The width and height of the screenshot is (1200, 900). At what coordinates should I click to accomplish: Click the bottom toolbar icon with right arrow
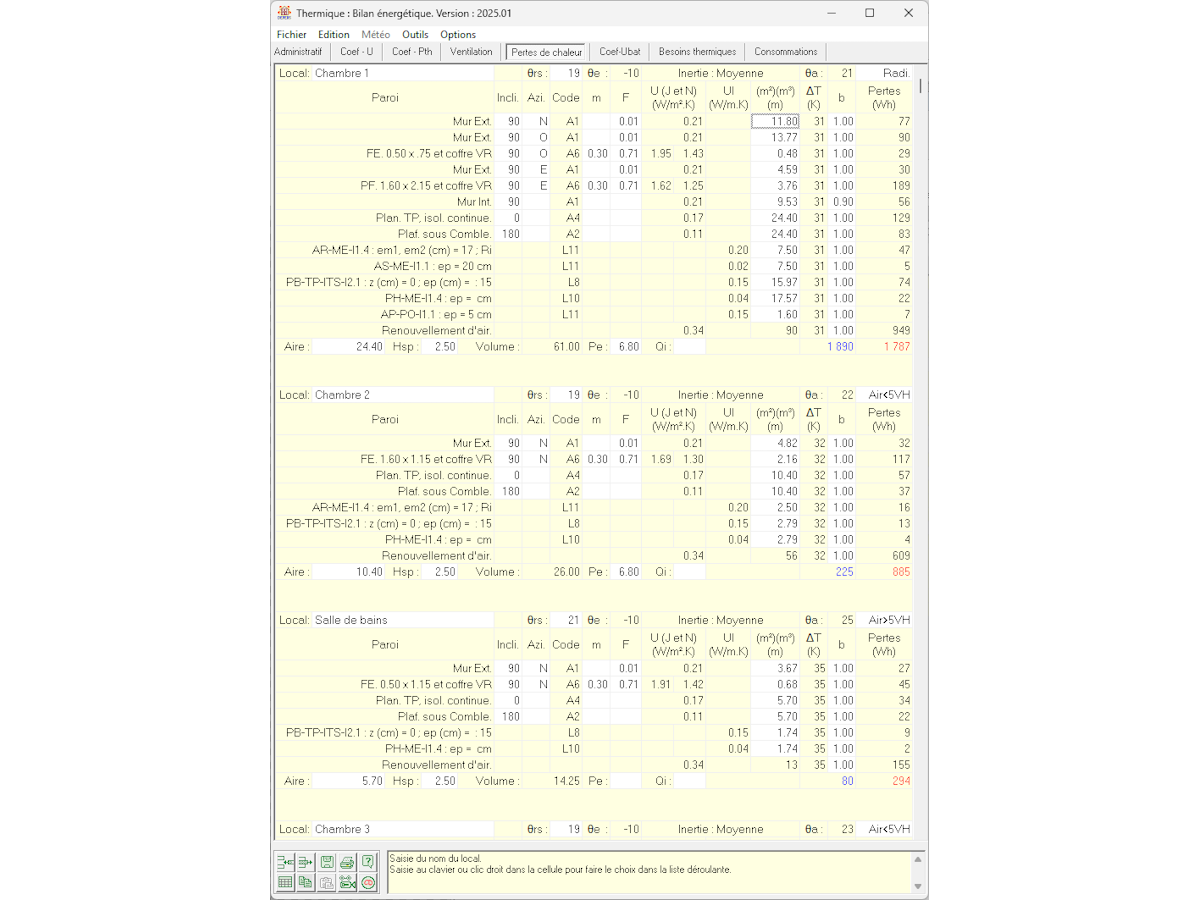[306, 862]
